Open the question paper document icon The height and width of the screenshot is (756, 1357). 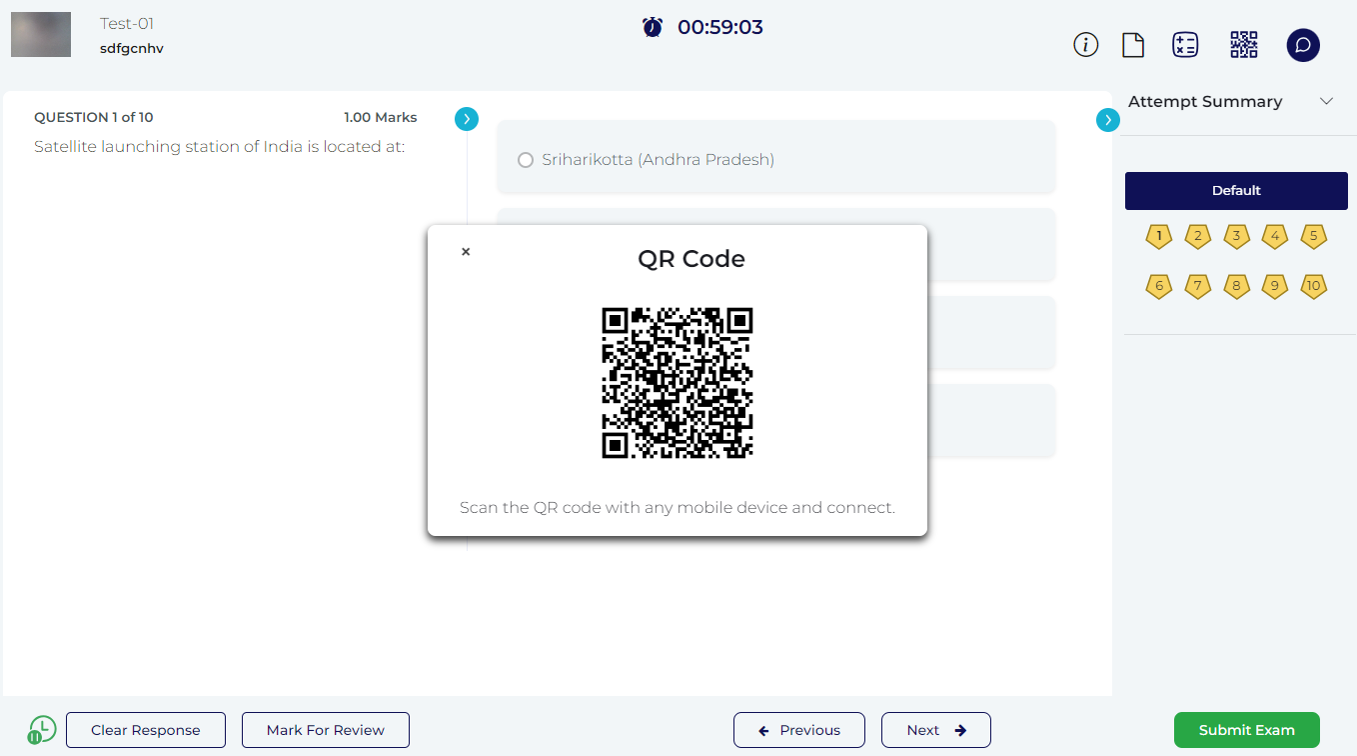click(x=1133, y=45)
